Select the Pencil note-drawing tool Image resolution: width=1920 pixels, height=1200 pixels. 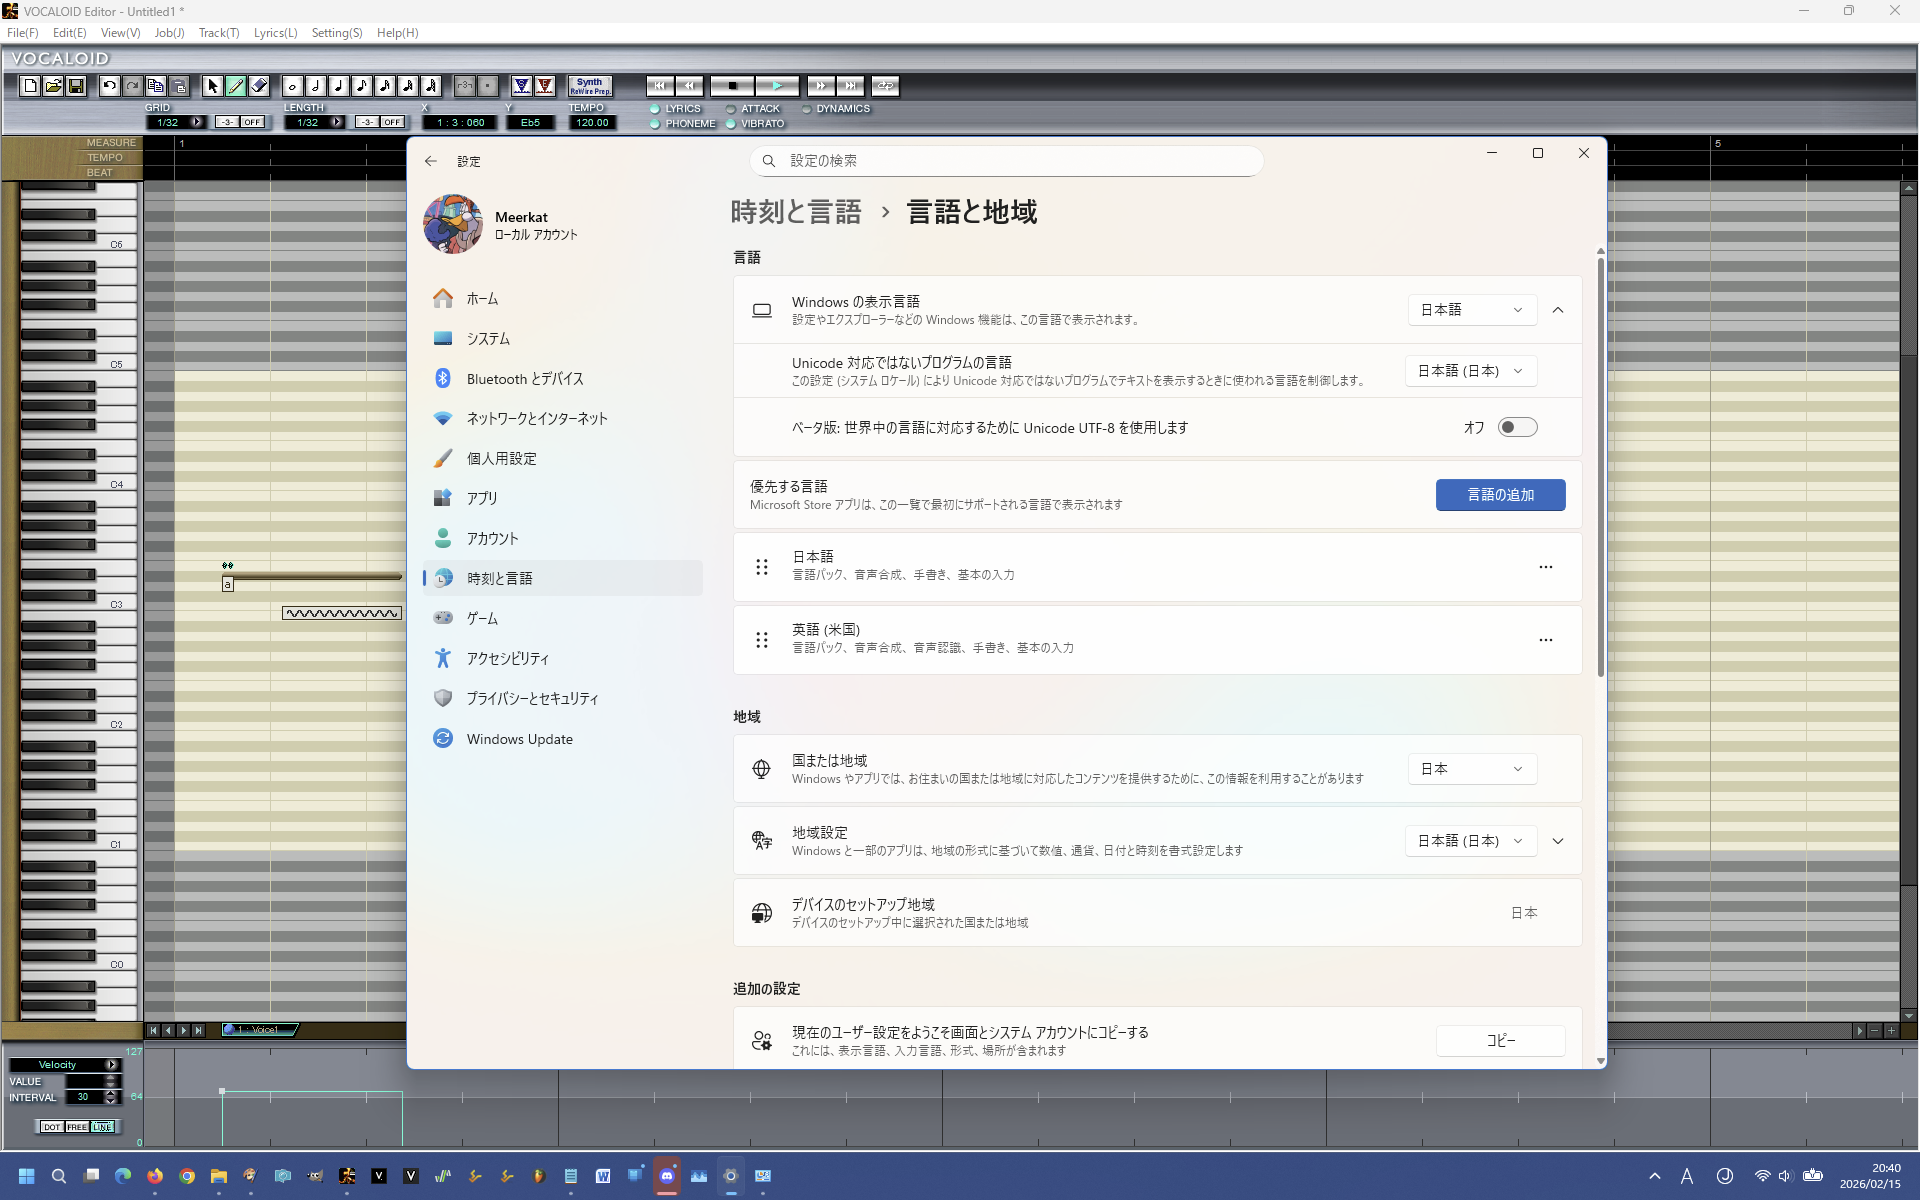click(236, 86)
